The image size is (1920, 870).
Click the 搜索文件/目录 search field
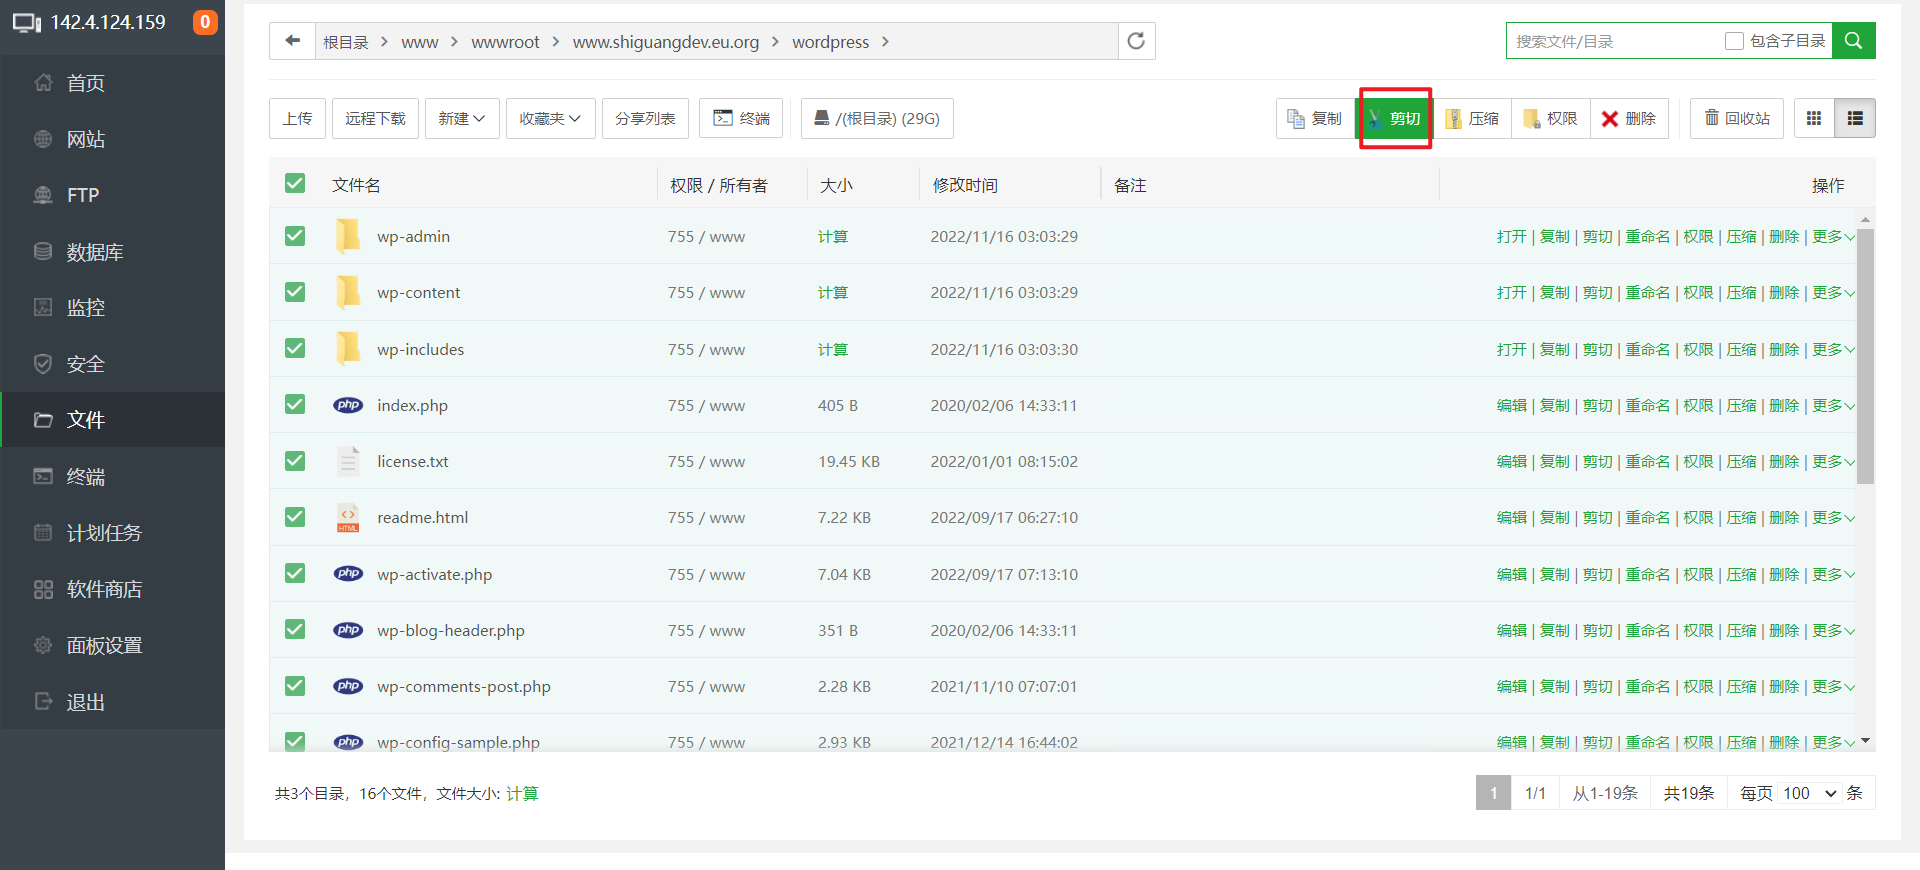click(1612, 41)
